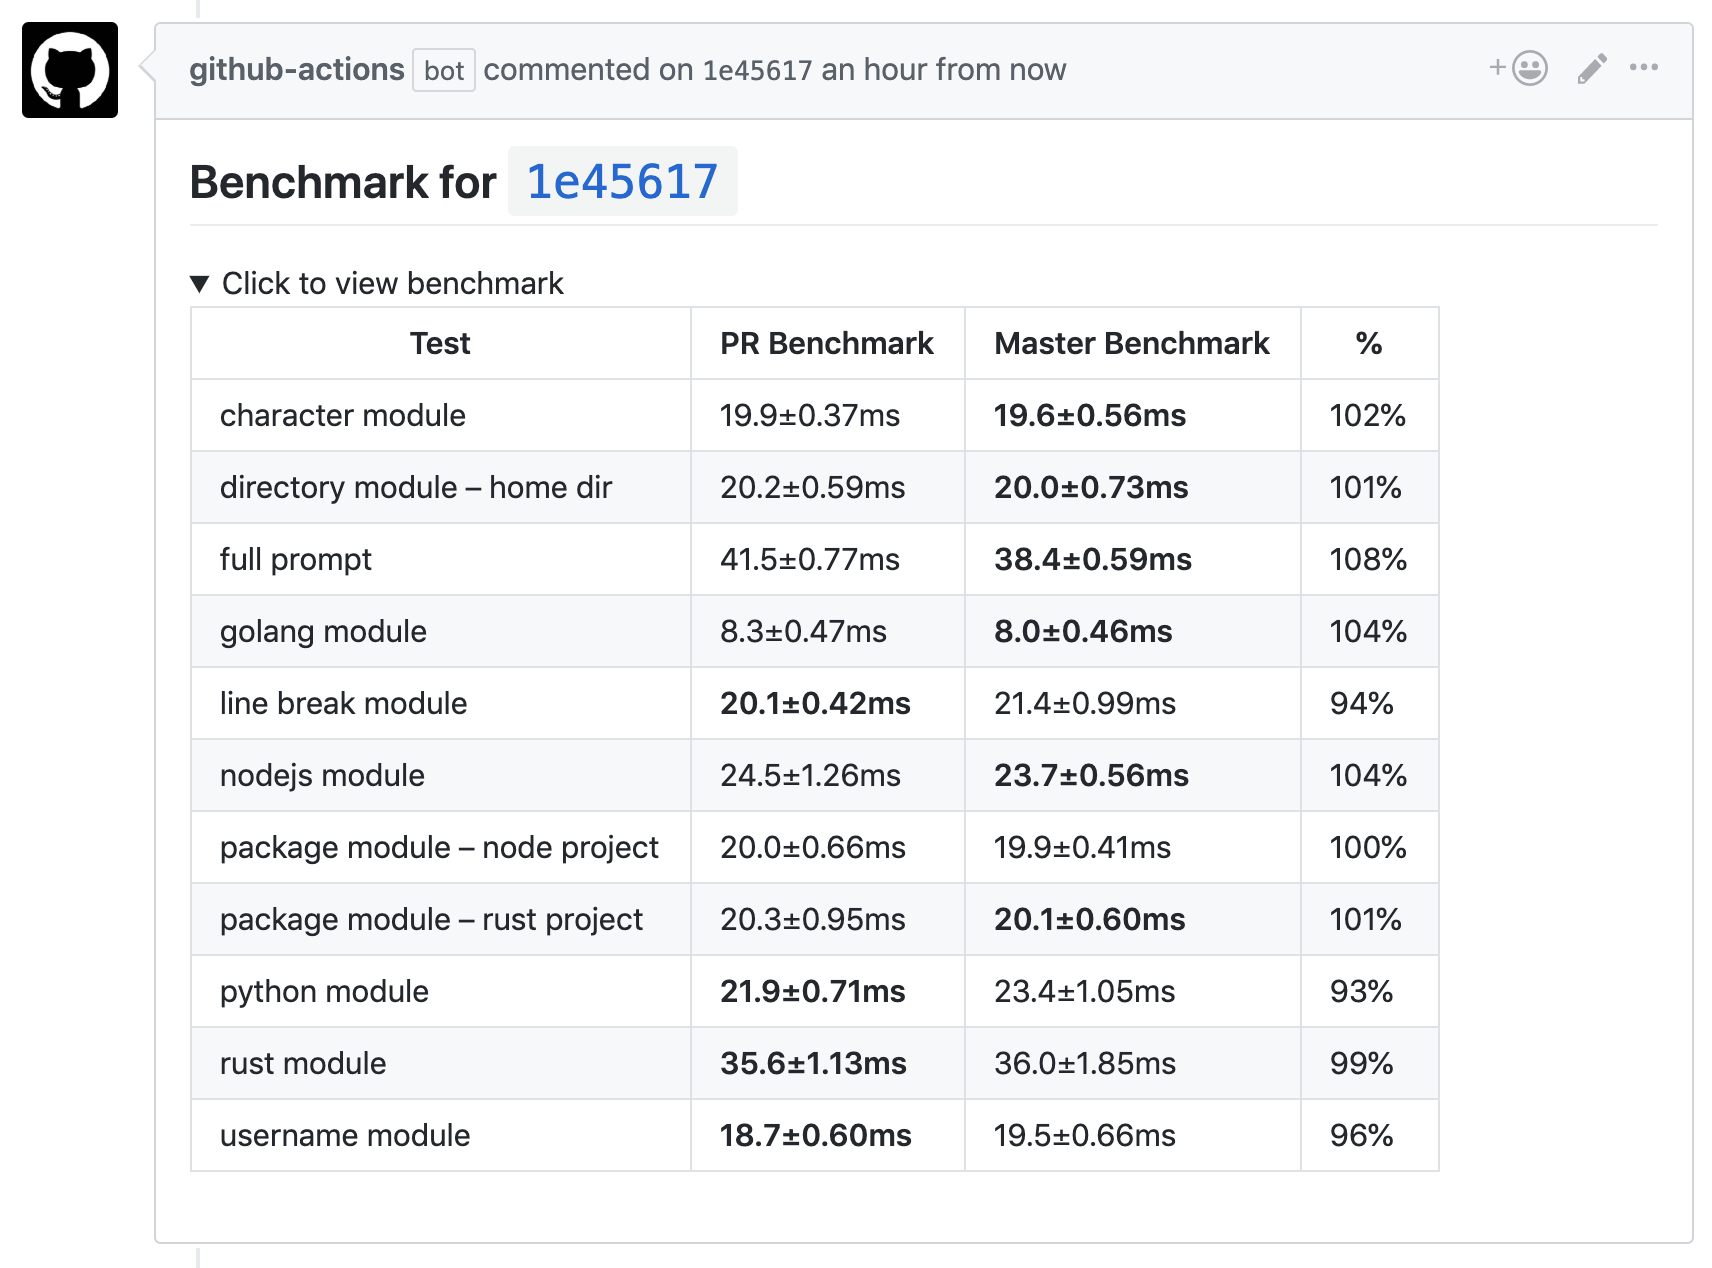1712x1268 pixels.
Task: Click the 'character module' test cell
Action: [x=343, y=415]
